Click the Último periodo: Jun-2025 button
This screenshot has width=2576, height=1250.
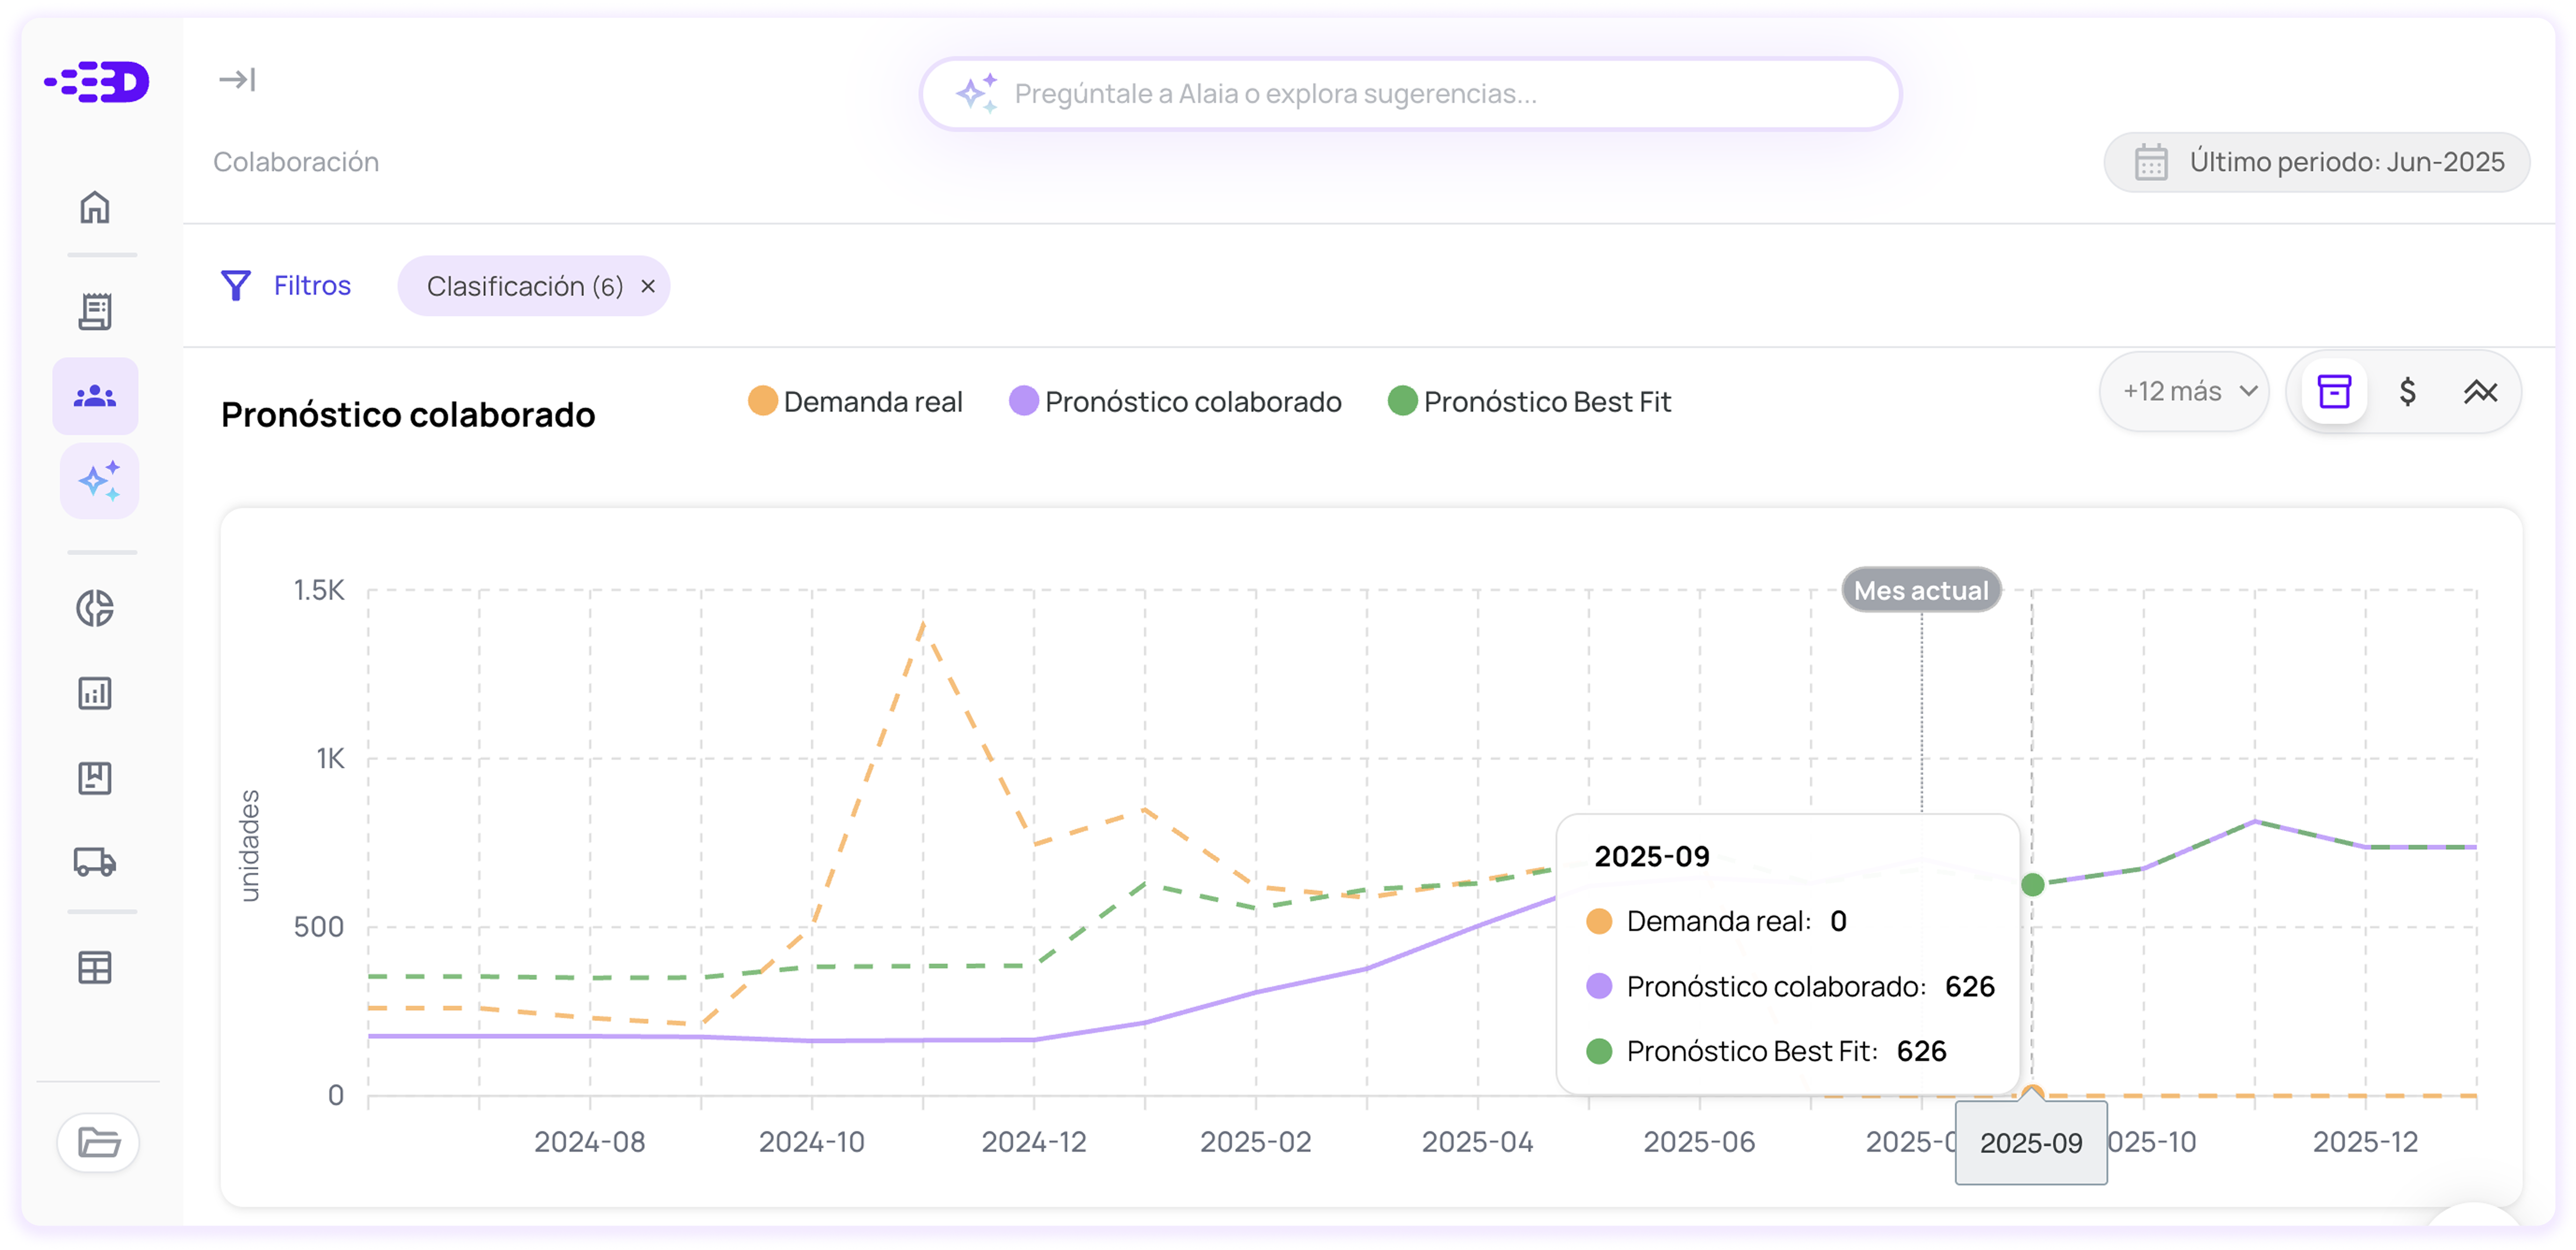coord(2317,162)
